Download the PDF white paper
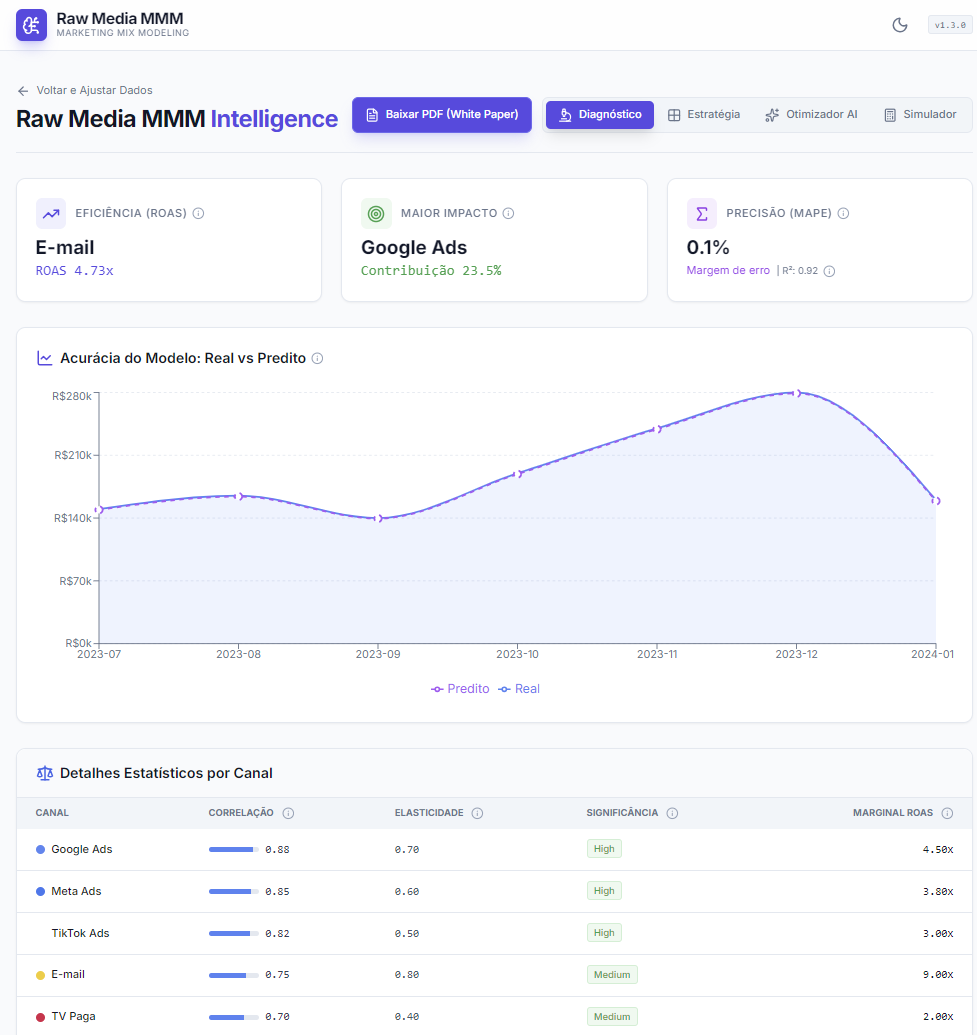The width and height of the screenshot is (977, 1035). pyautogui.click(x=442, y=115)
